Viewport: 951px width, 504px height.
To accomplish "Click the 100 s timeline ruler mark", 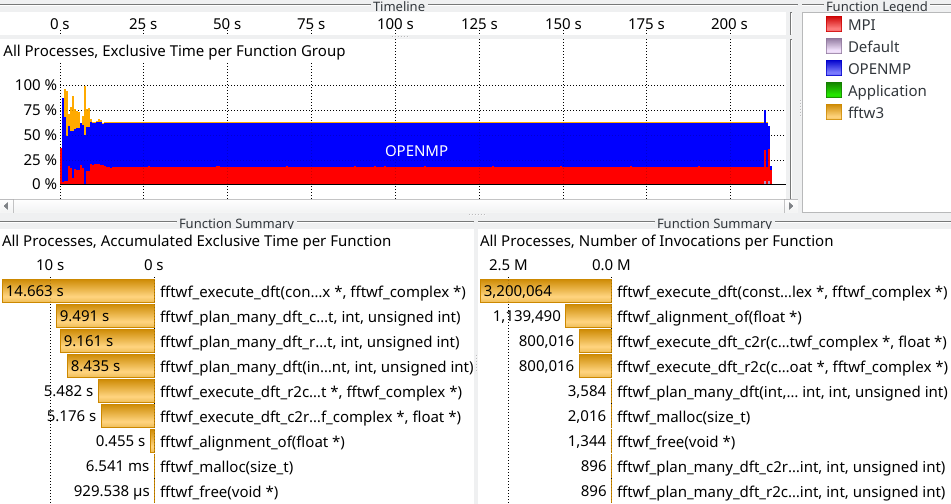I will 395,24.
